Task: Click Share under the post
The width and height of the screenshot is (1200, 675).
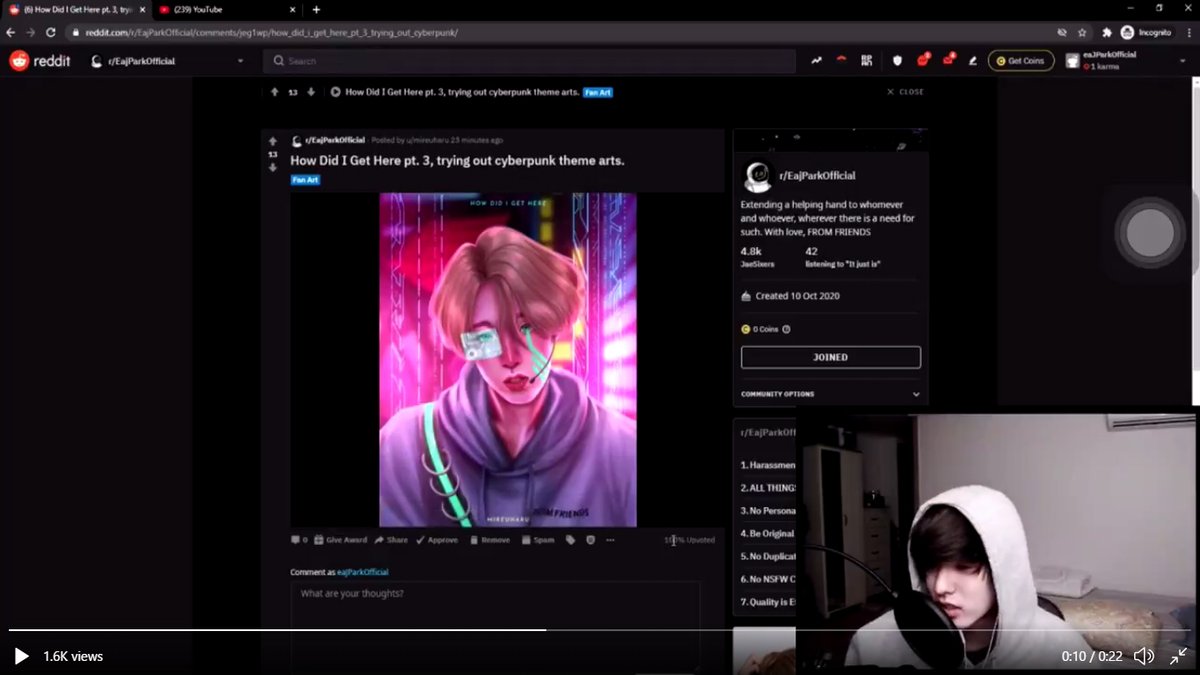Action: [391, 540]
